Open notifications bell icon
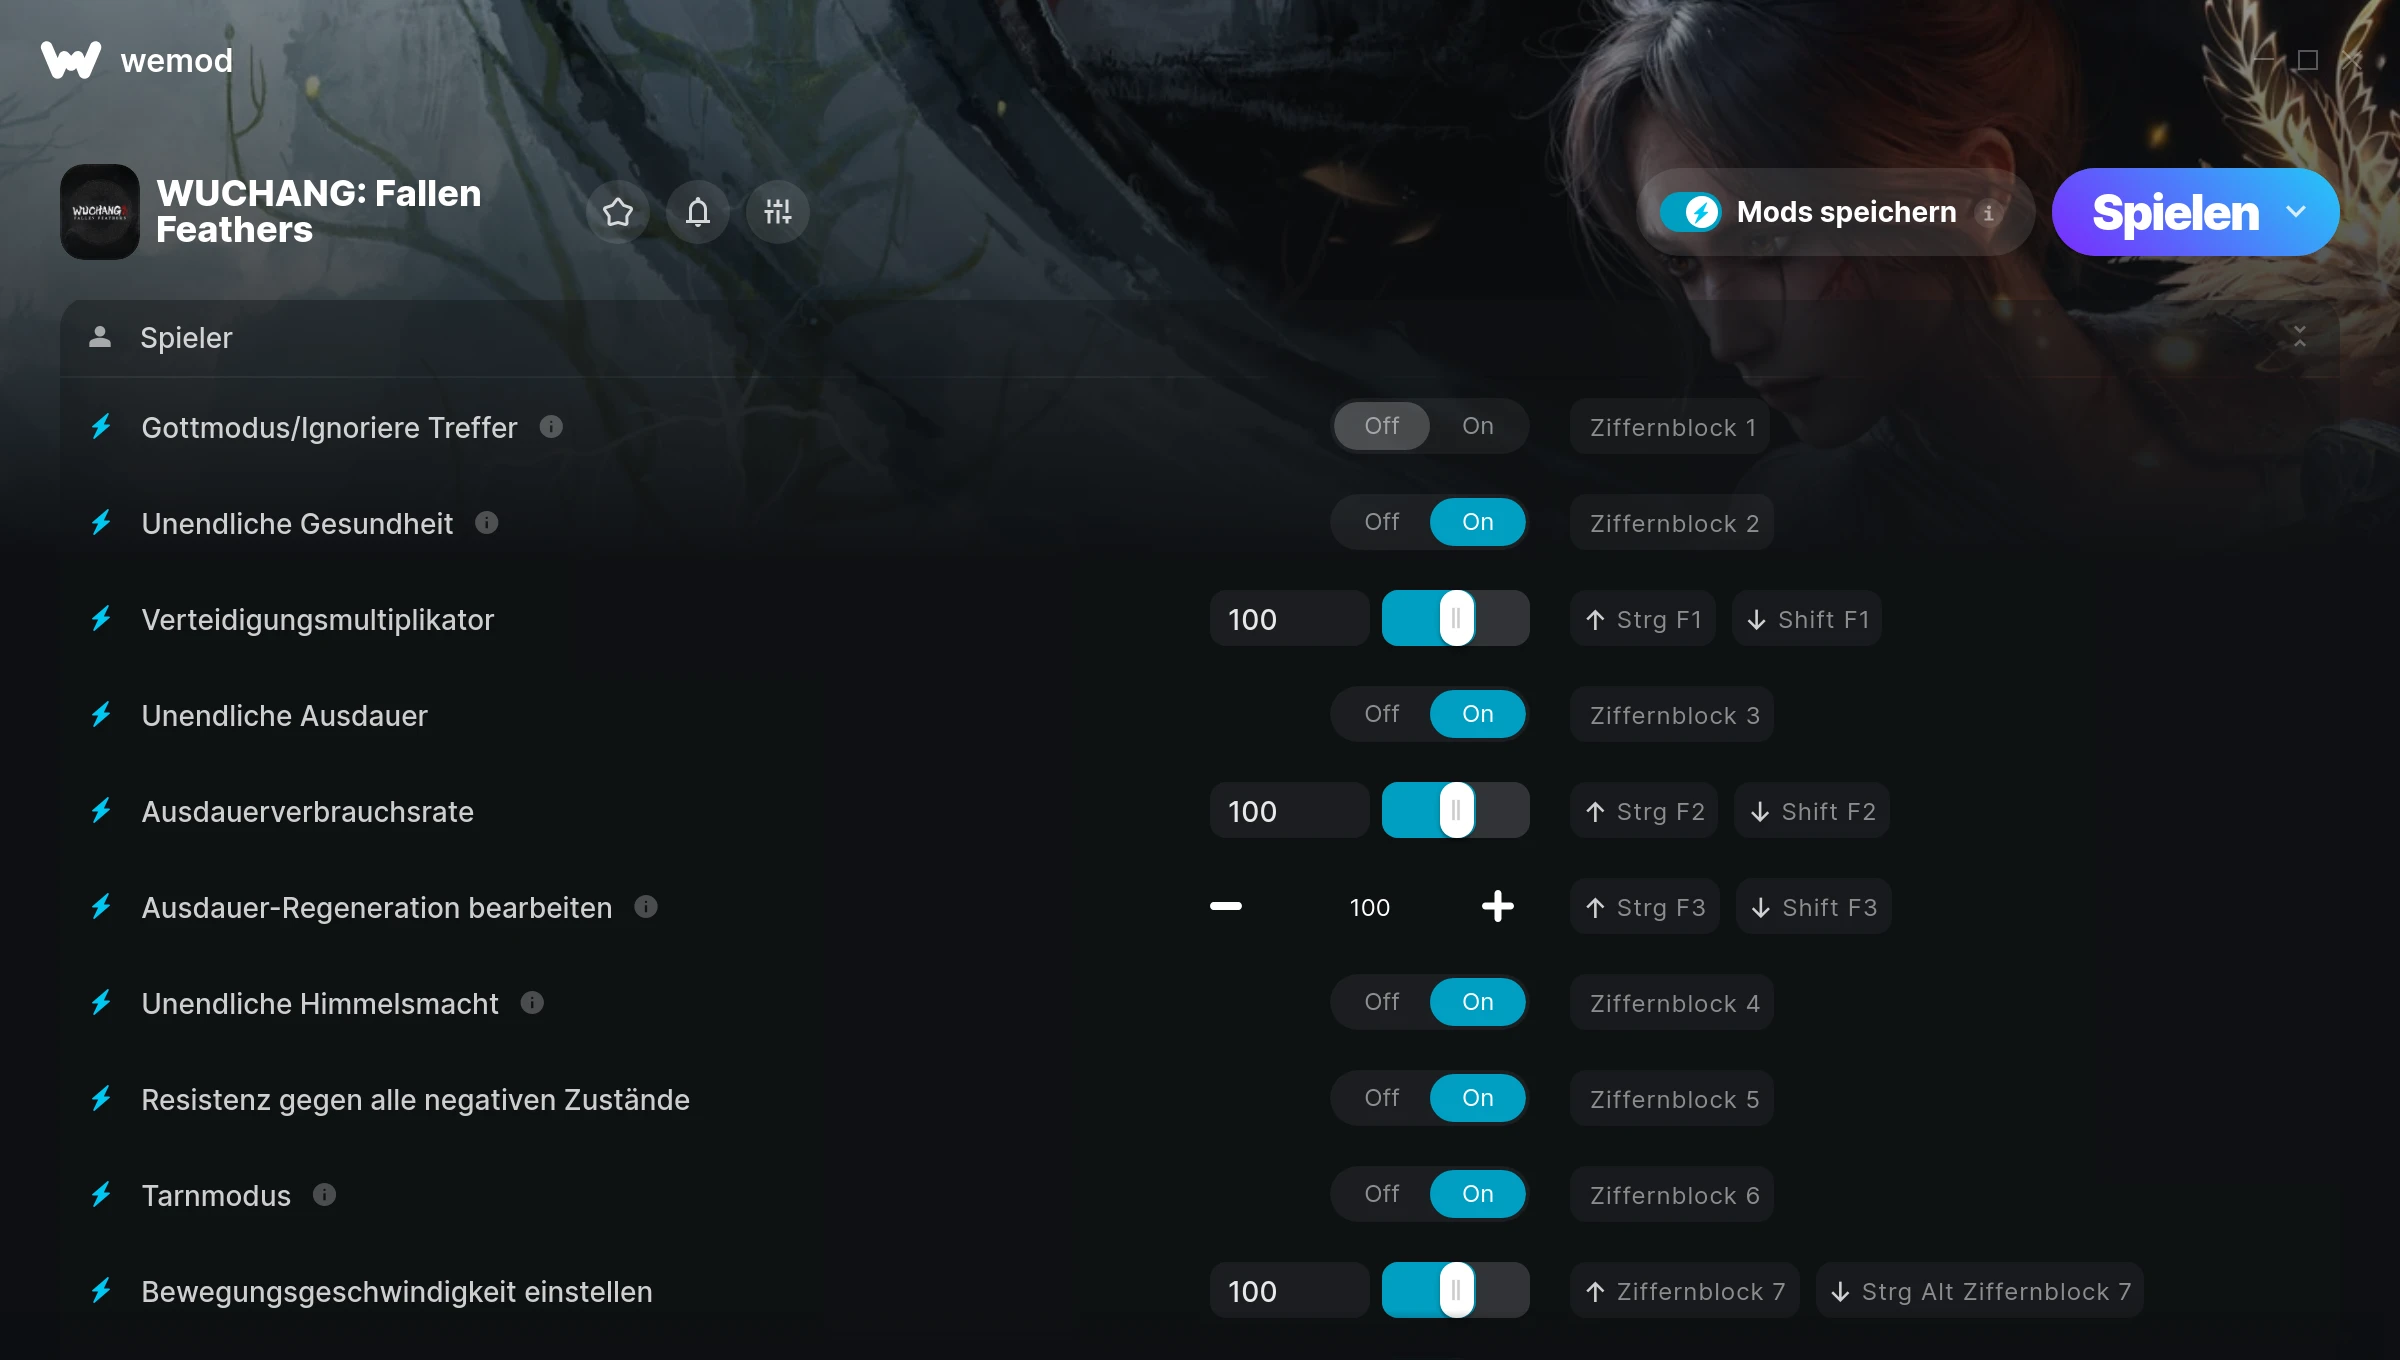The width and height of the screenshot is (2400, 1360). [x=698, y=212]
